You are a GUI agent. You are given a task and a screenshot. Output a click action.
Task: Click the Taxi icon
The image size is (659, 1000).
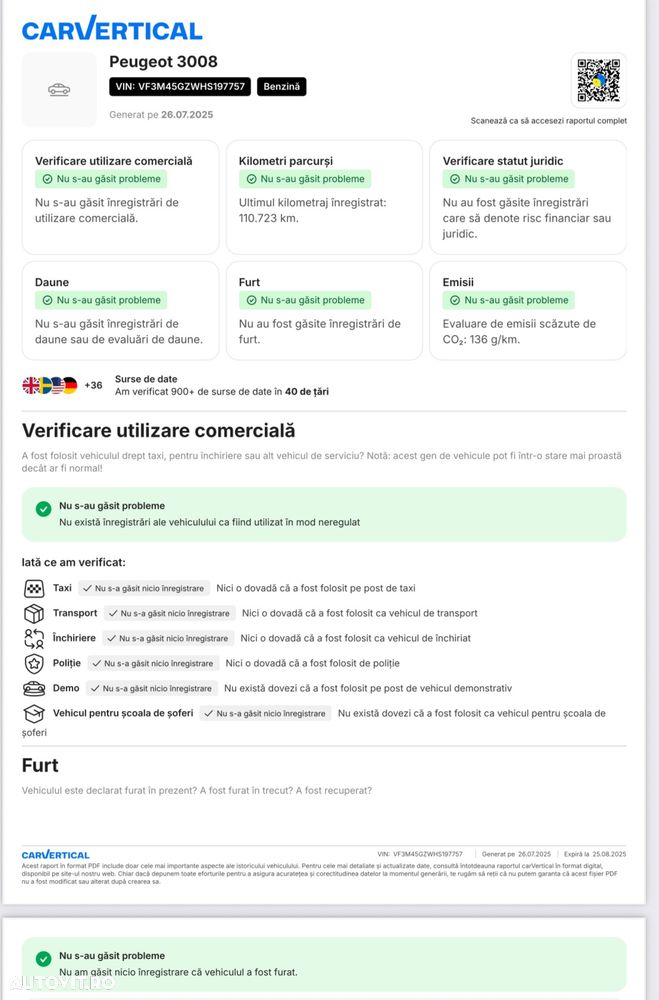pos(34,588)
